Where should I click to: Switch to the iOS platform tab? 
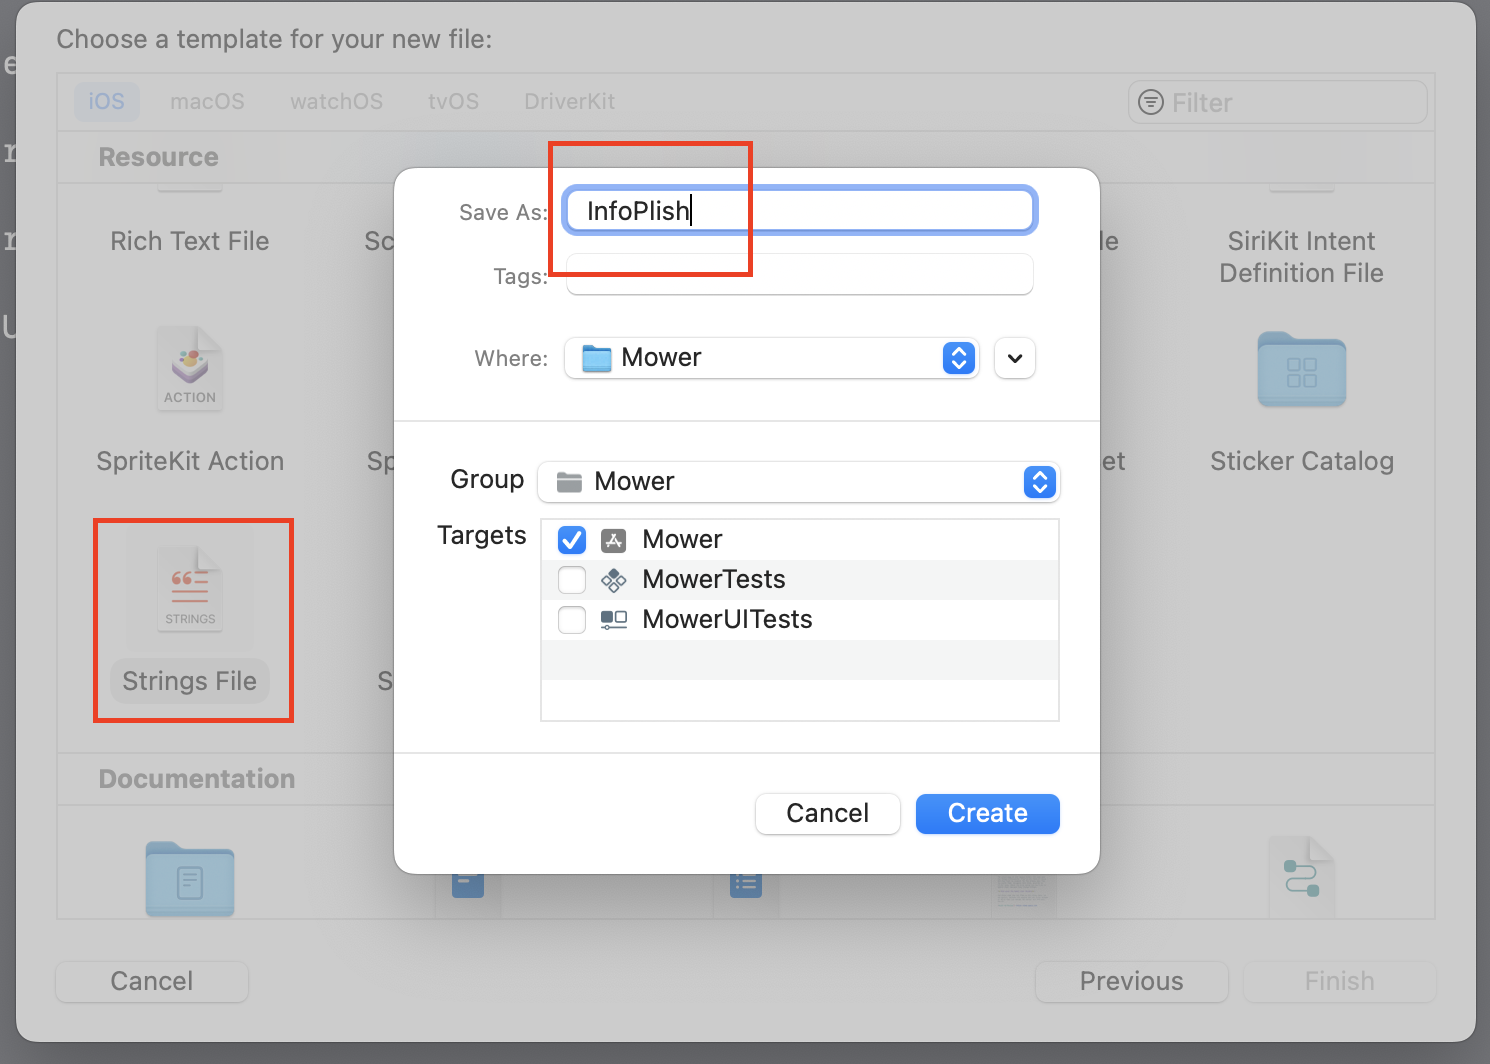pyautogui.click(x=106, y=102)
